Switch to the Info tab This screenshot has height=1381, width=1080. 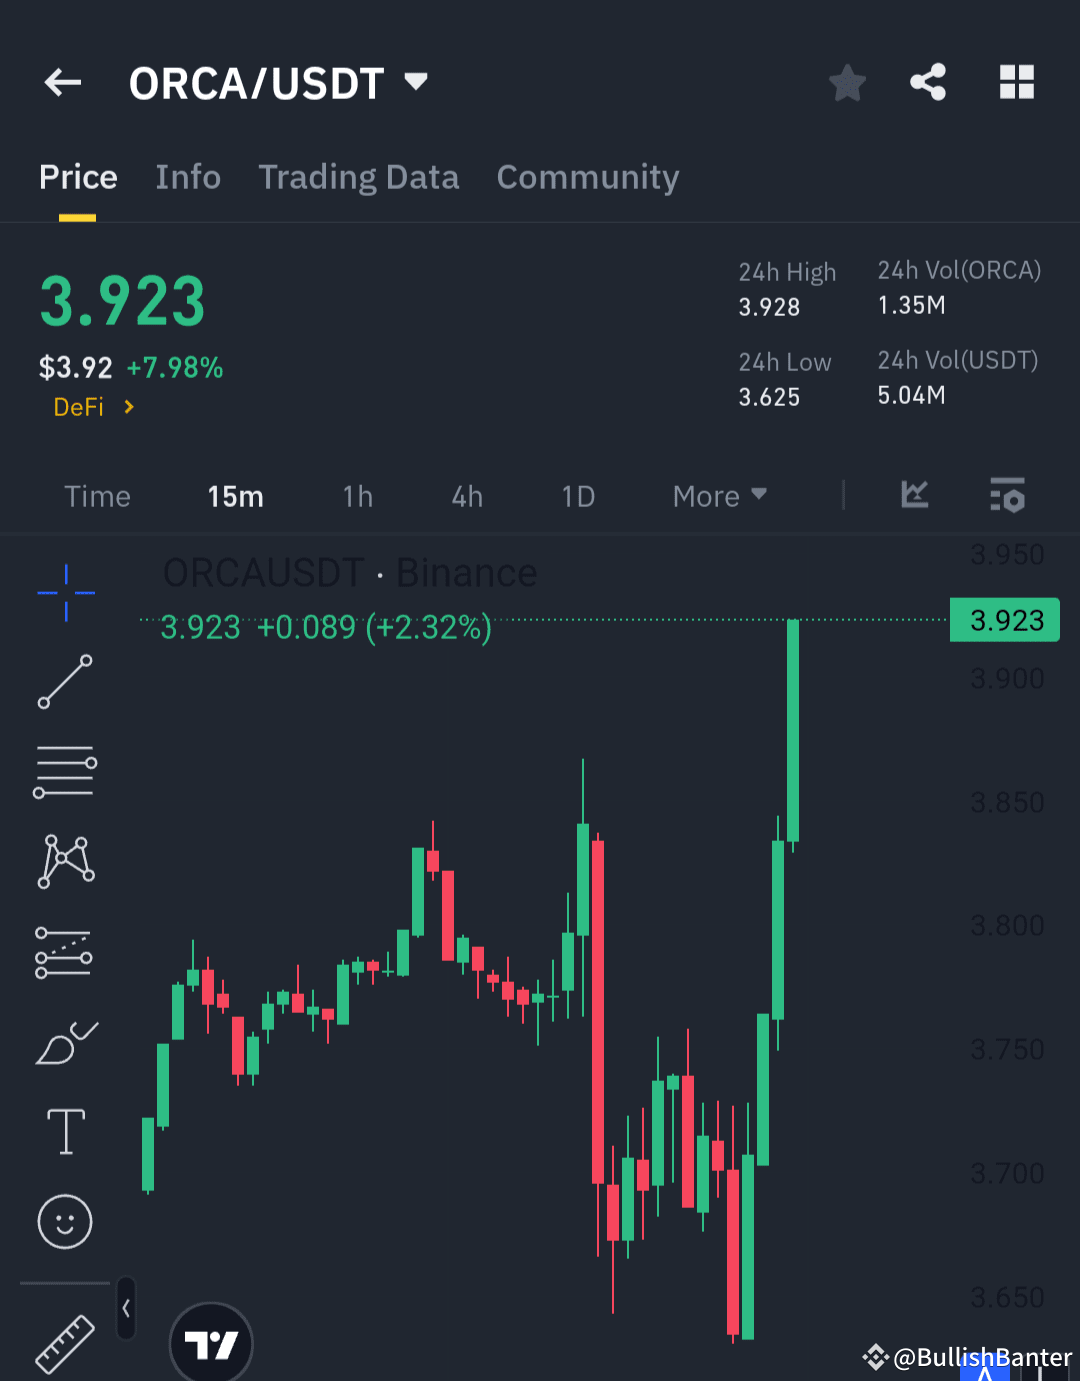click(188, 177)
